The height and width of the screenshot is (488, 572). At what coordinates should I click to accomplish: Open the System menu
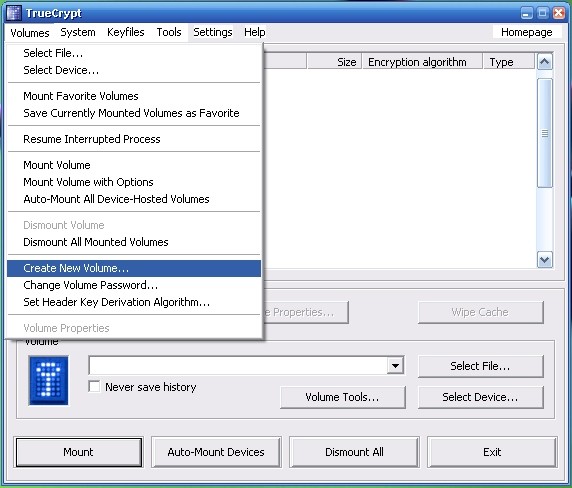click(78, 32)
